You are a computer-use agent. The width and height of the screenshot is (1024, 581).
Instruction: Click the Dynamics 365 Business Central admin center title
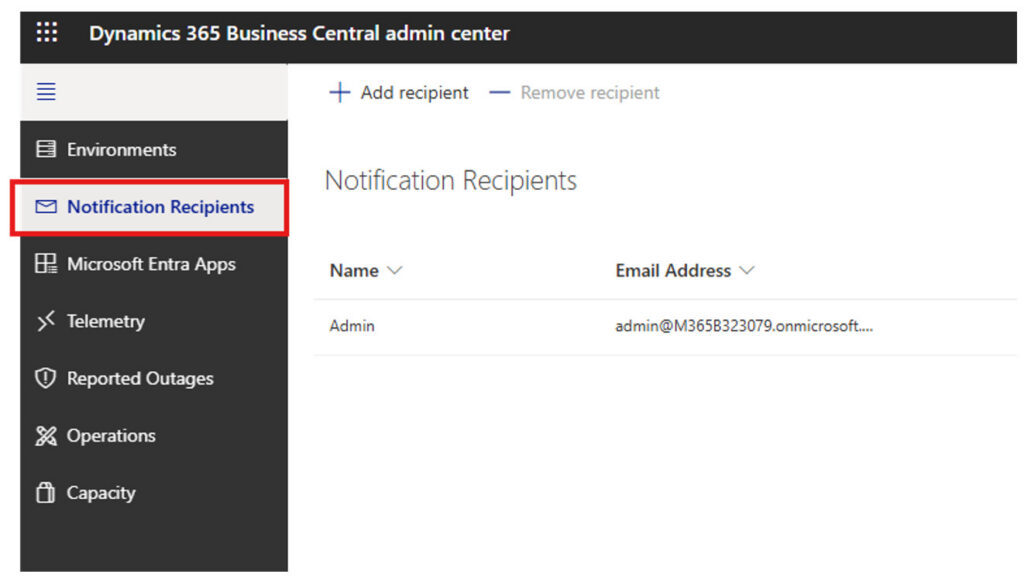(x=299, y=33)
